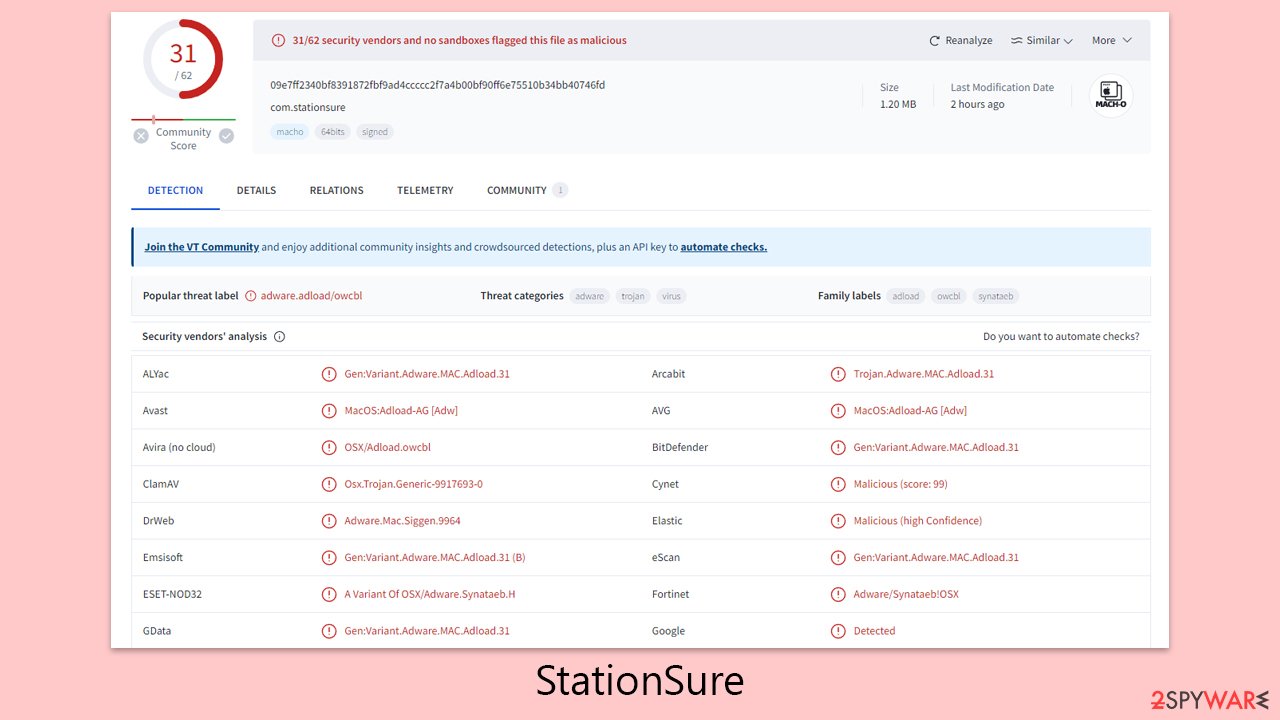The height and width of the screenshot is (720, 1280).
Task: Click the Reanalyze refresh icon
Action: pyautogui.click(x=935, y=40)
